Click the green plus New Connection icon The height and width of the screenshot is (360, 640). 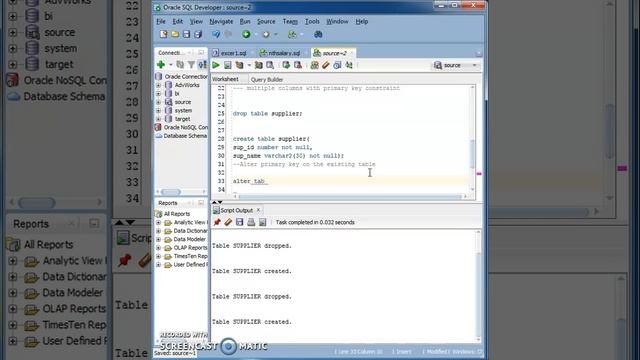tap(161, 64)
